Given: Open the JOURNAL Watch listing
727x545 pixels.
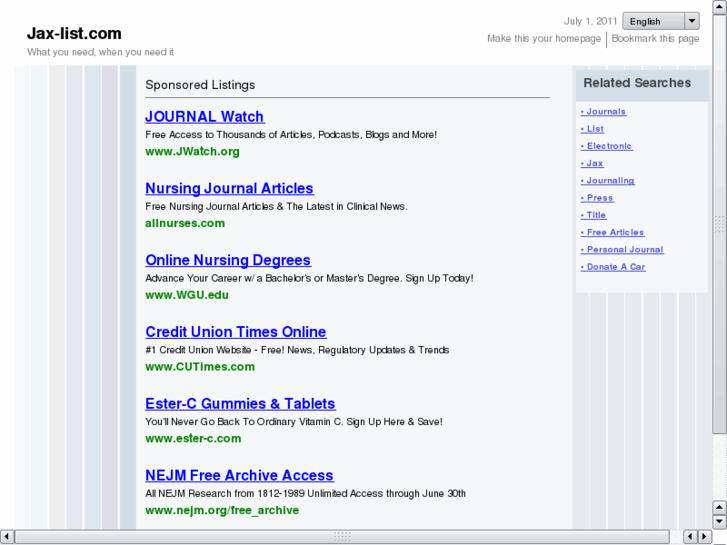Looking at the screenshot, I should (205, 116).
